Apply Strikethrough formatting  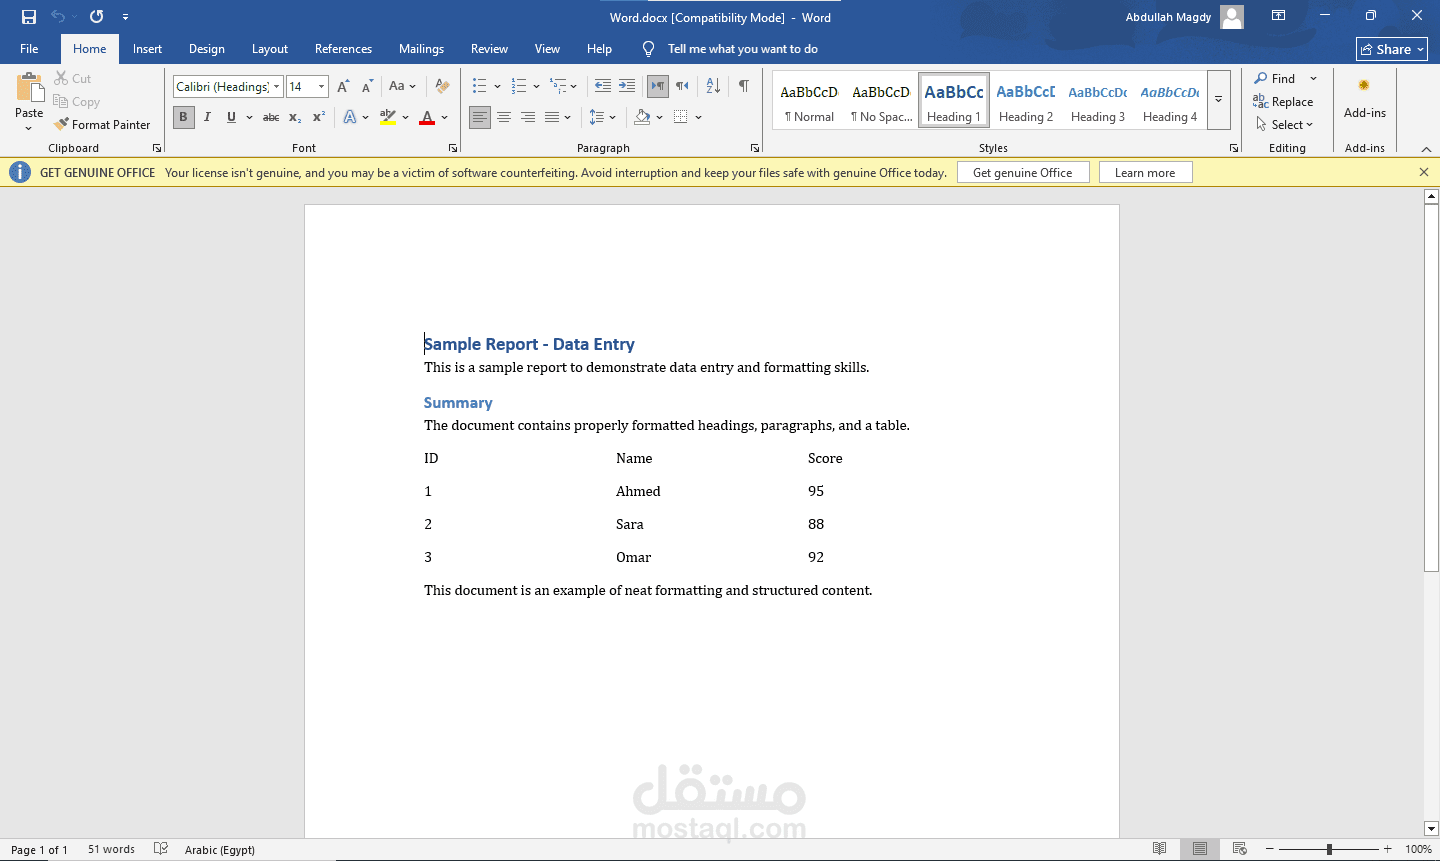point(271,117)
